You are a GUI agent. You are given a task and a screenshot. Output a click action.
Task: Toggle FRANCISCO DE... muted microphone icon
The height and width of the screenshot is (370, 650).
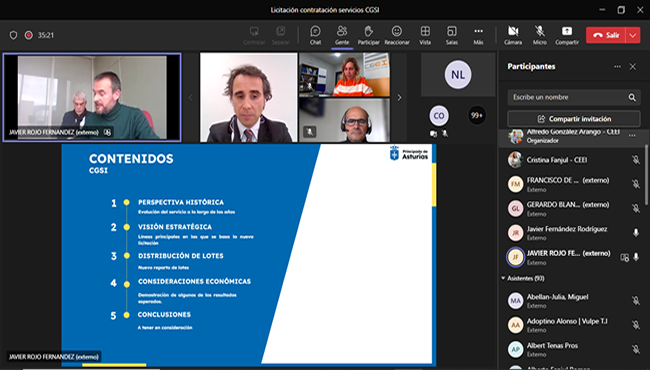click(x=636, y=184)
